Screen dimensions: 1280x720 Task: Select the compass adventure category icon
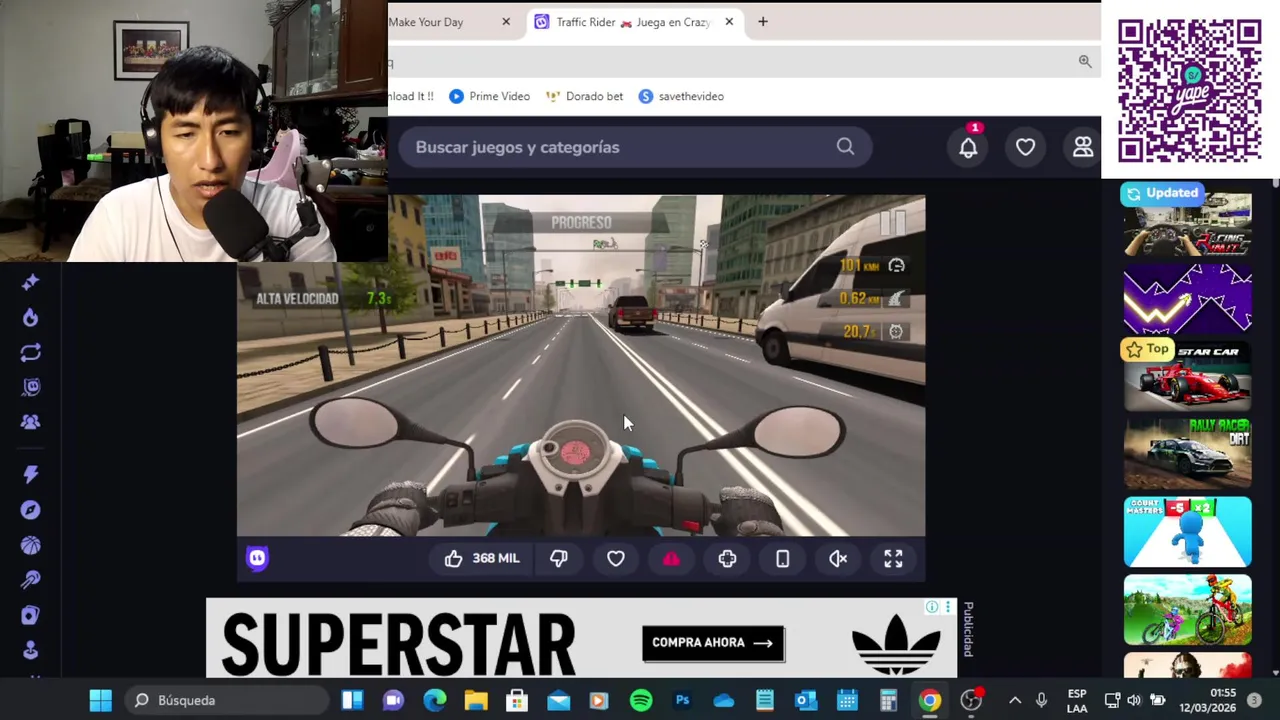coord(30,510)
